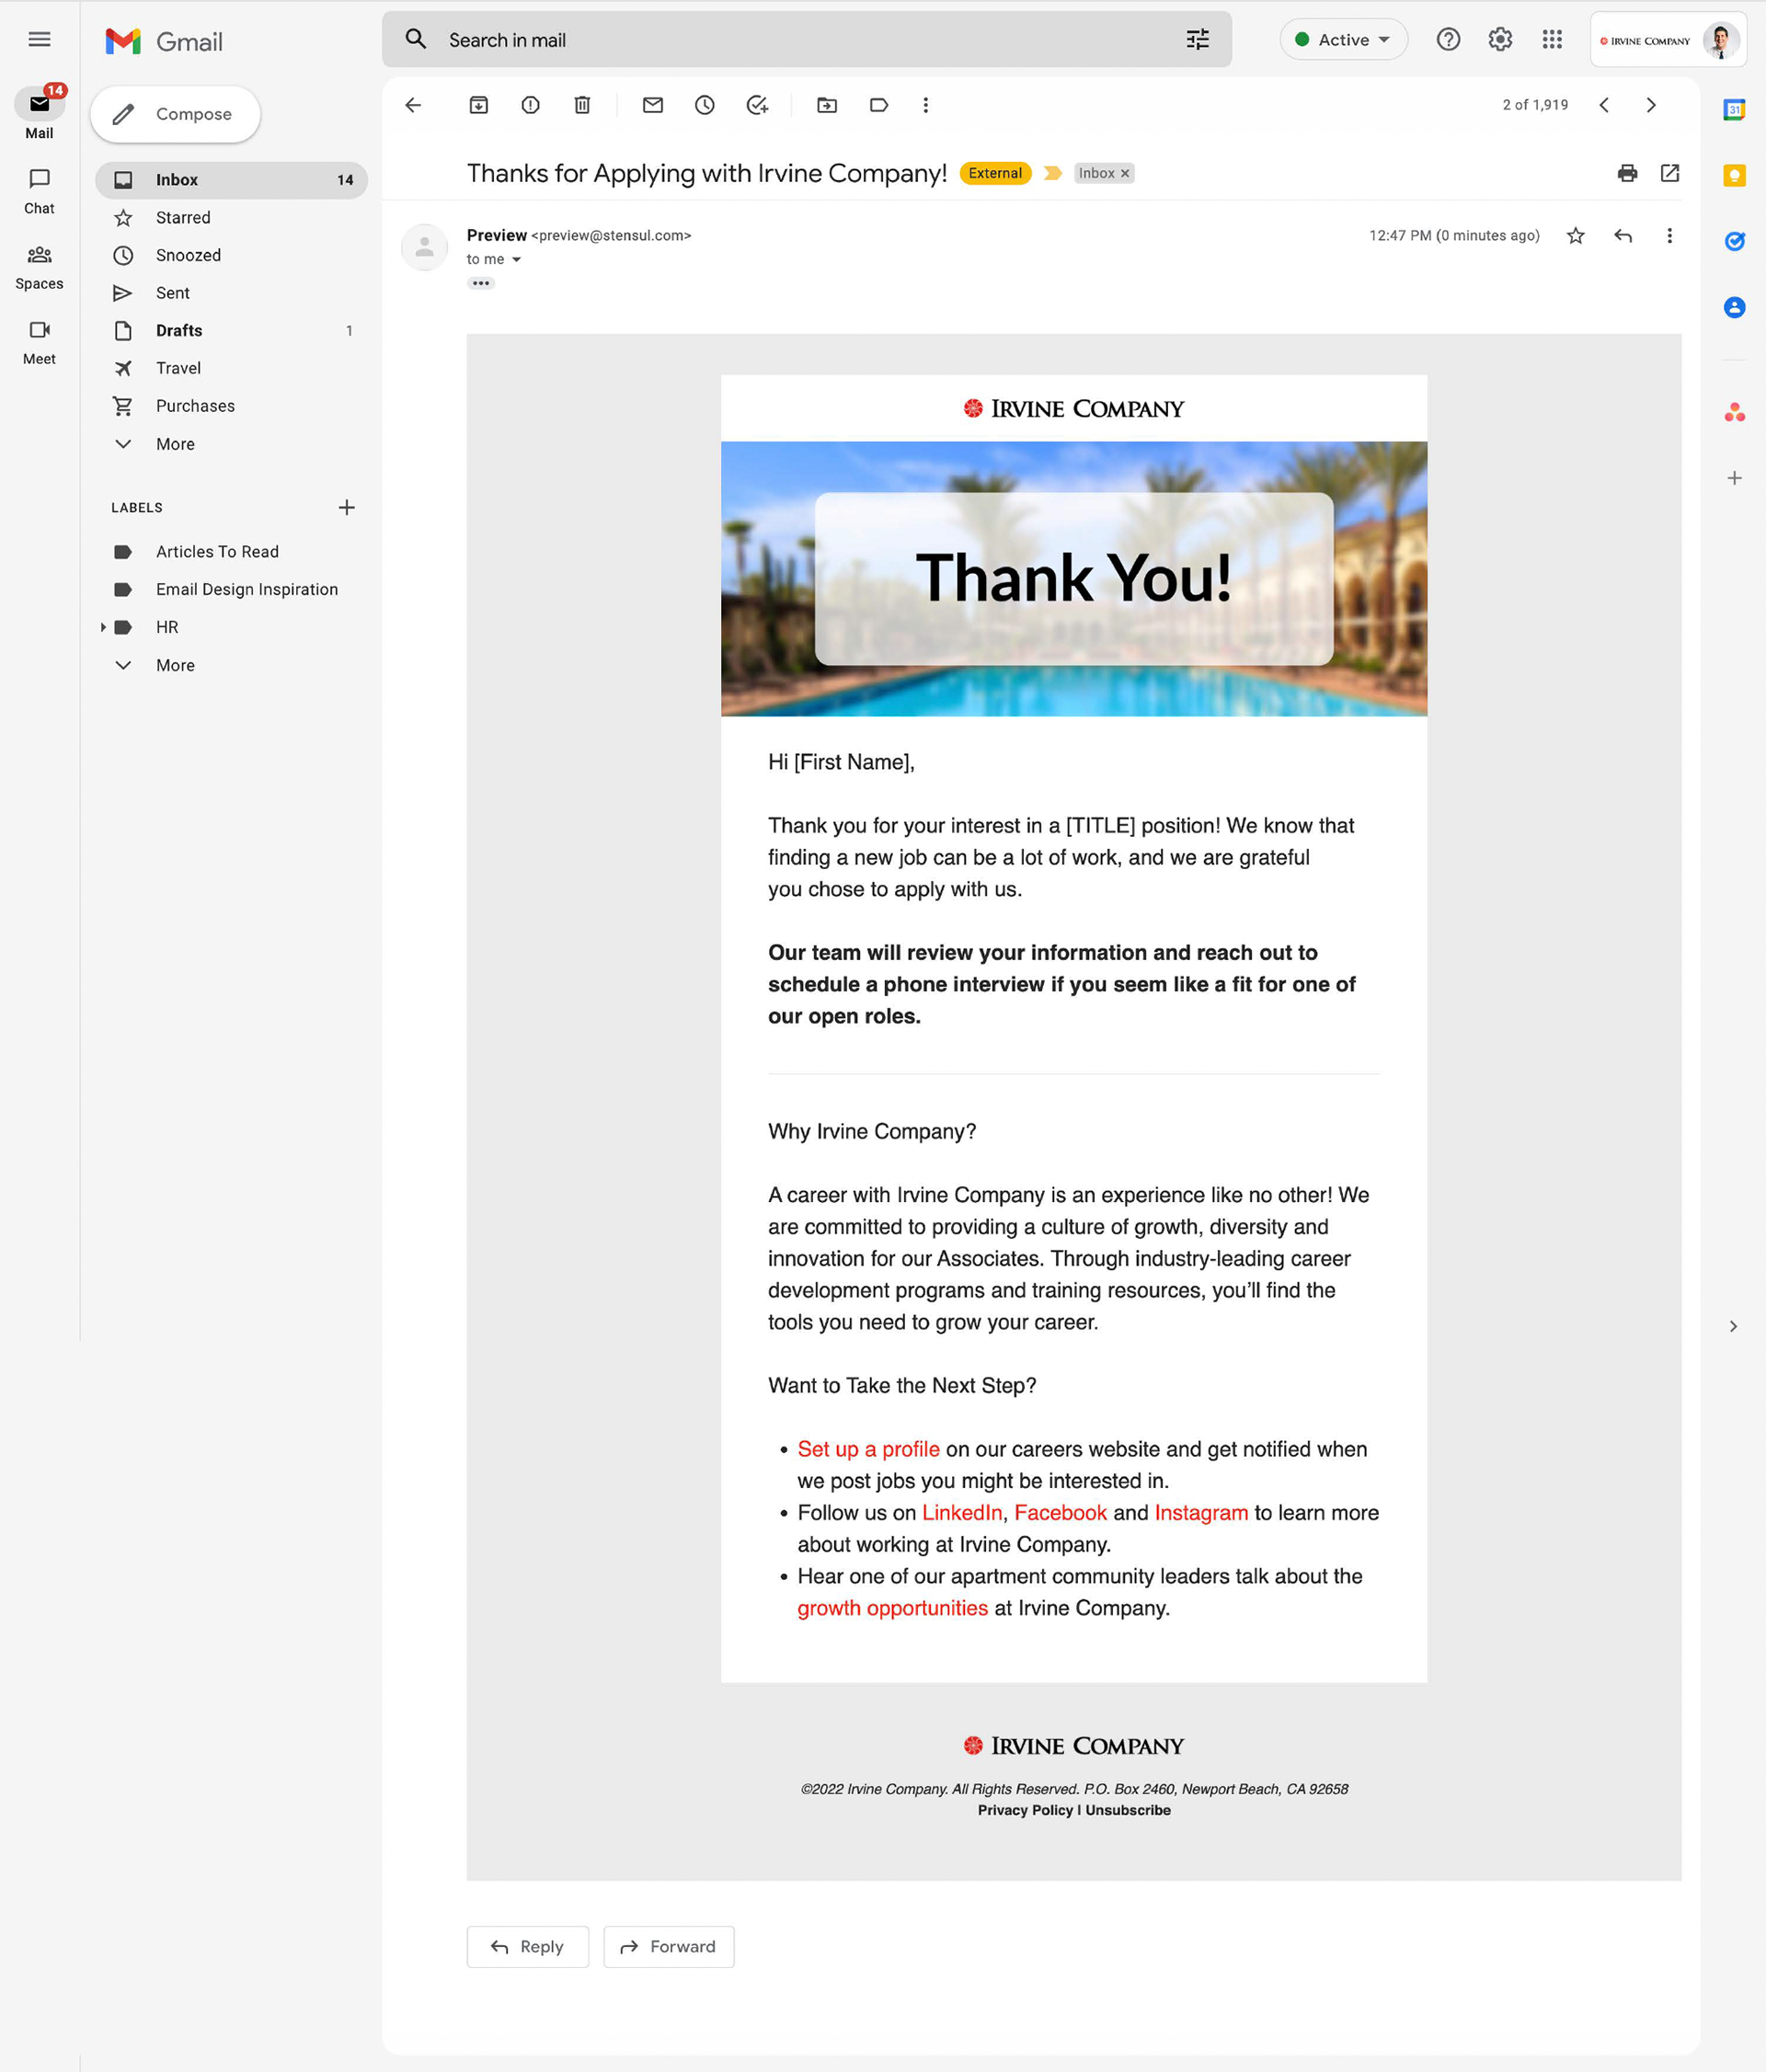
Task: Switch to the Mail tab
Action: click(39, 114)
